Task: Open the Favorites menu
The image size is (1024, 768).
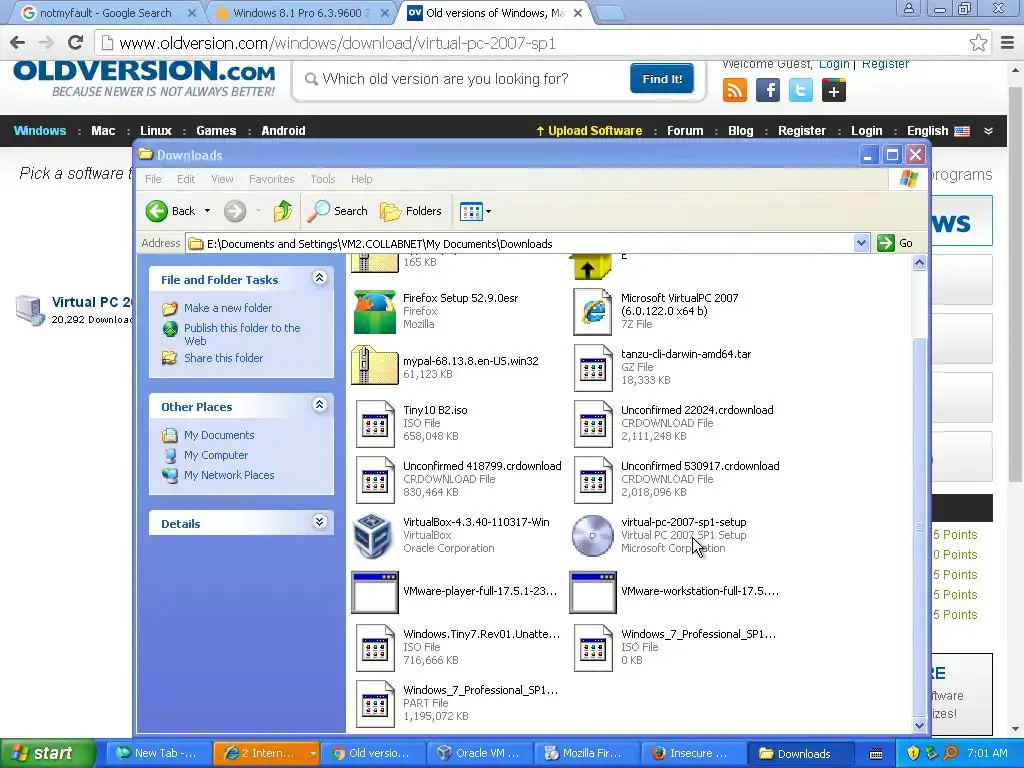Action: click(271, 179)
